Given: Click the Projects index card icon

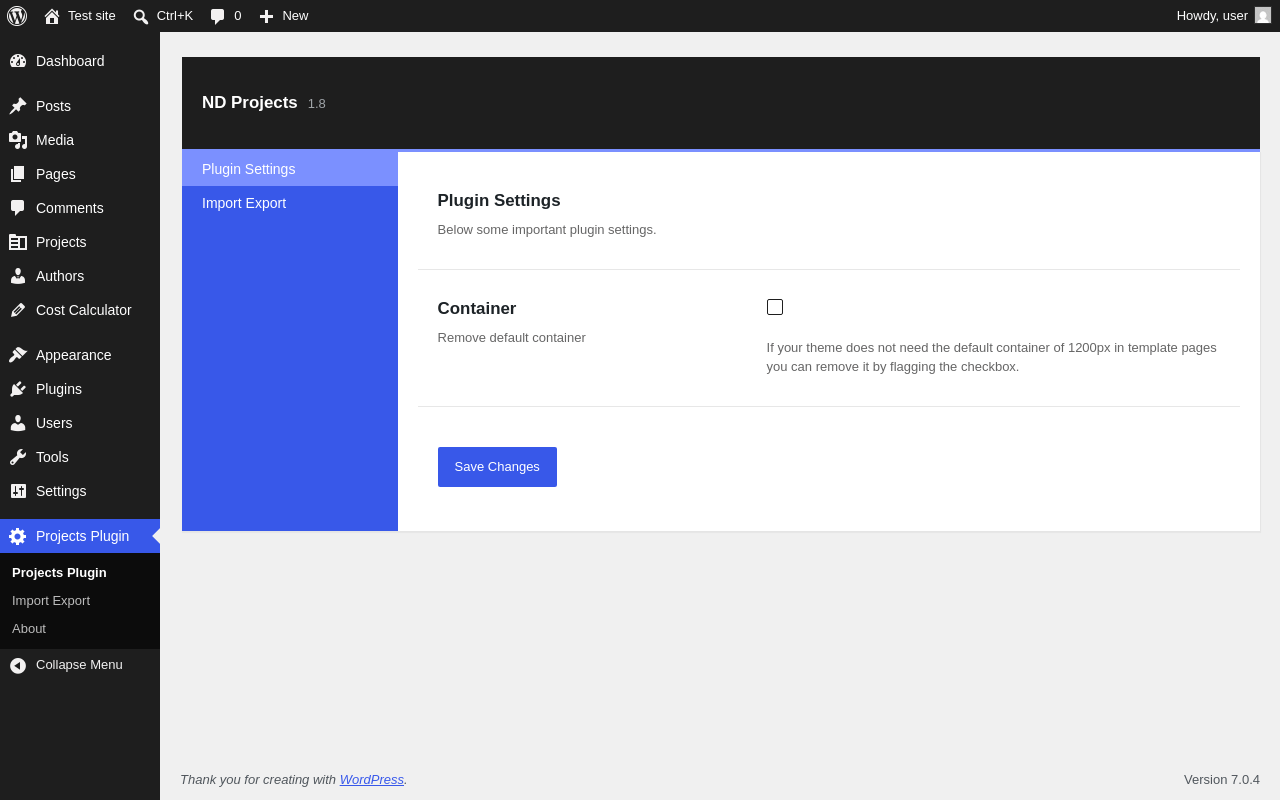Looking at the screenshot, I should click(18, 242).
